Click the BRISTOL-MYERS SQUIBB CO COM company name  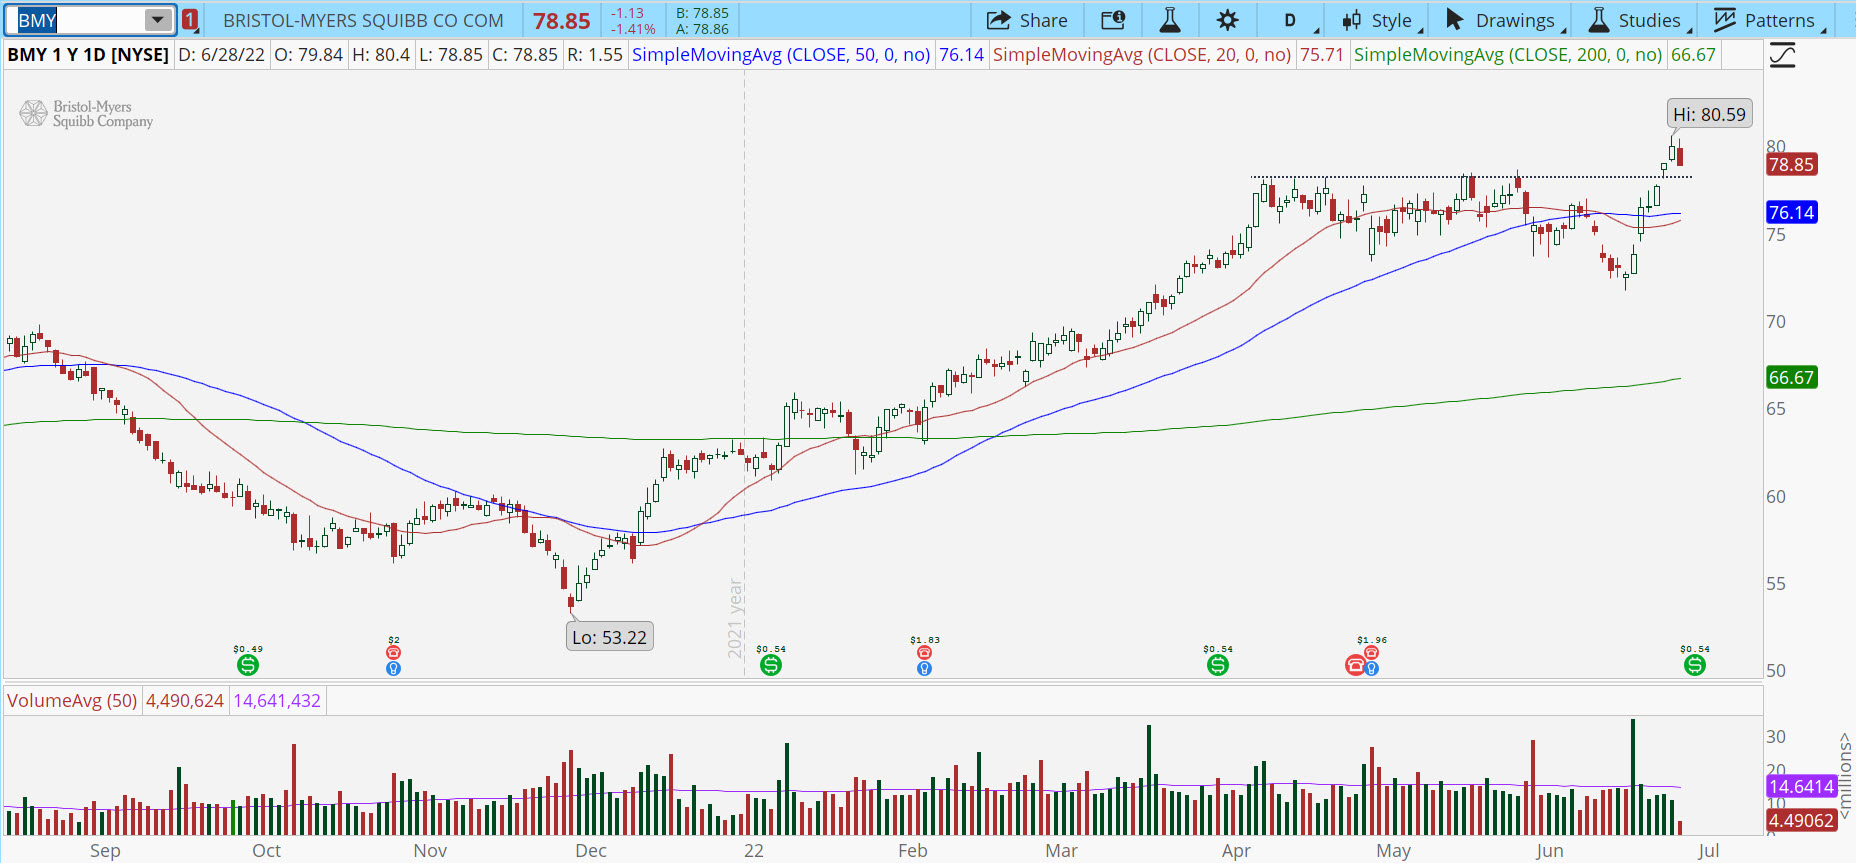363,20
